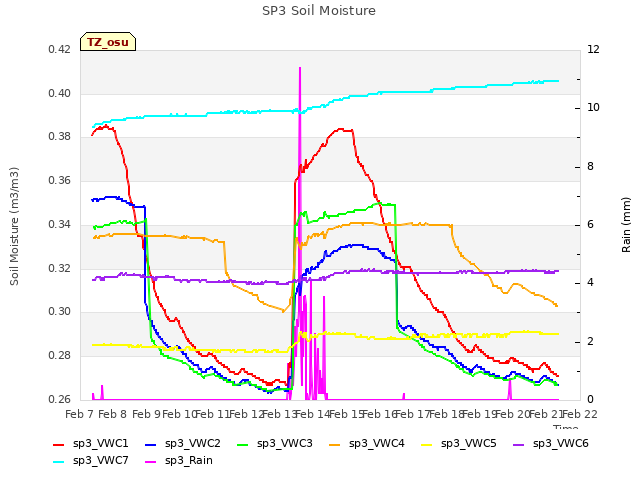Click the 0.36 left axis tick label

tap(60, 180)
